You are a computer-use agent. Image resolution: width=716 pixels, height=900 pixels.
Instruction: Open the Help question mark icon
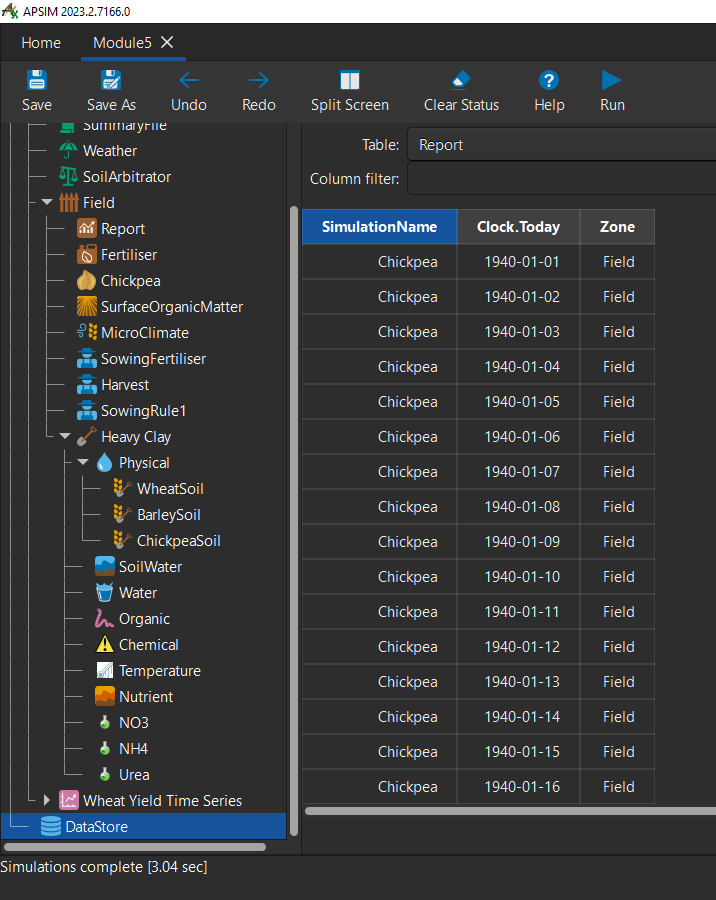coord(549,80)
